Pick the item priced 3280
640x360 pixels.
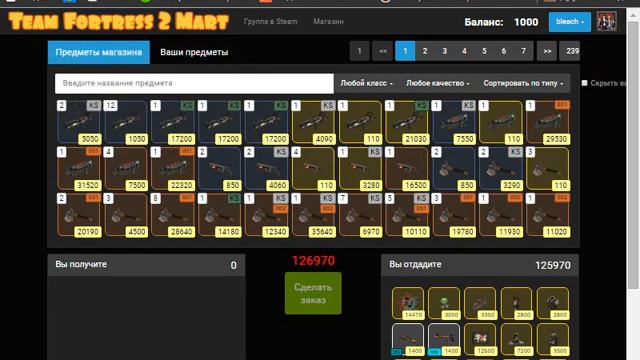360,169
